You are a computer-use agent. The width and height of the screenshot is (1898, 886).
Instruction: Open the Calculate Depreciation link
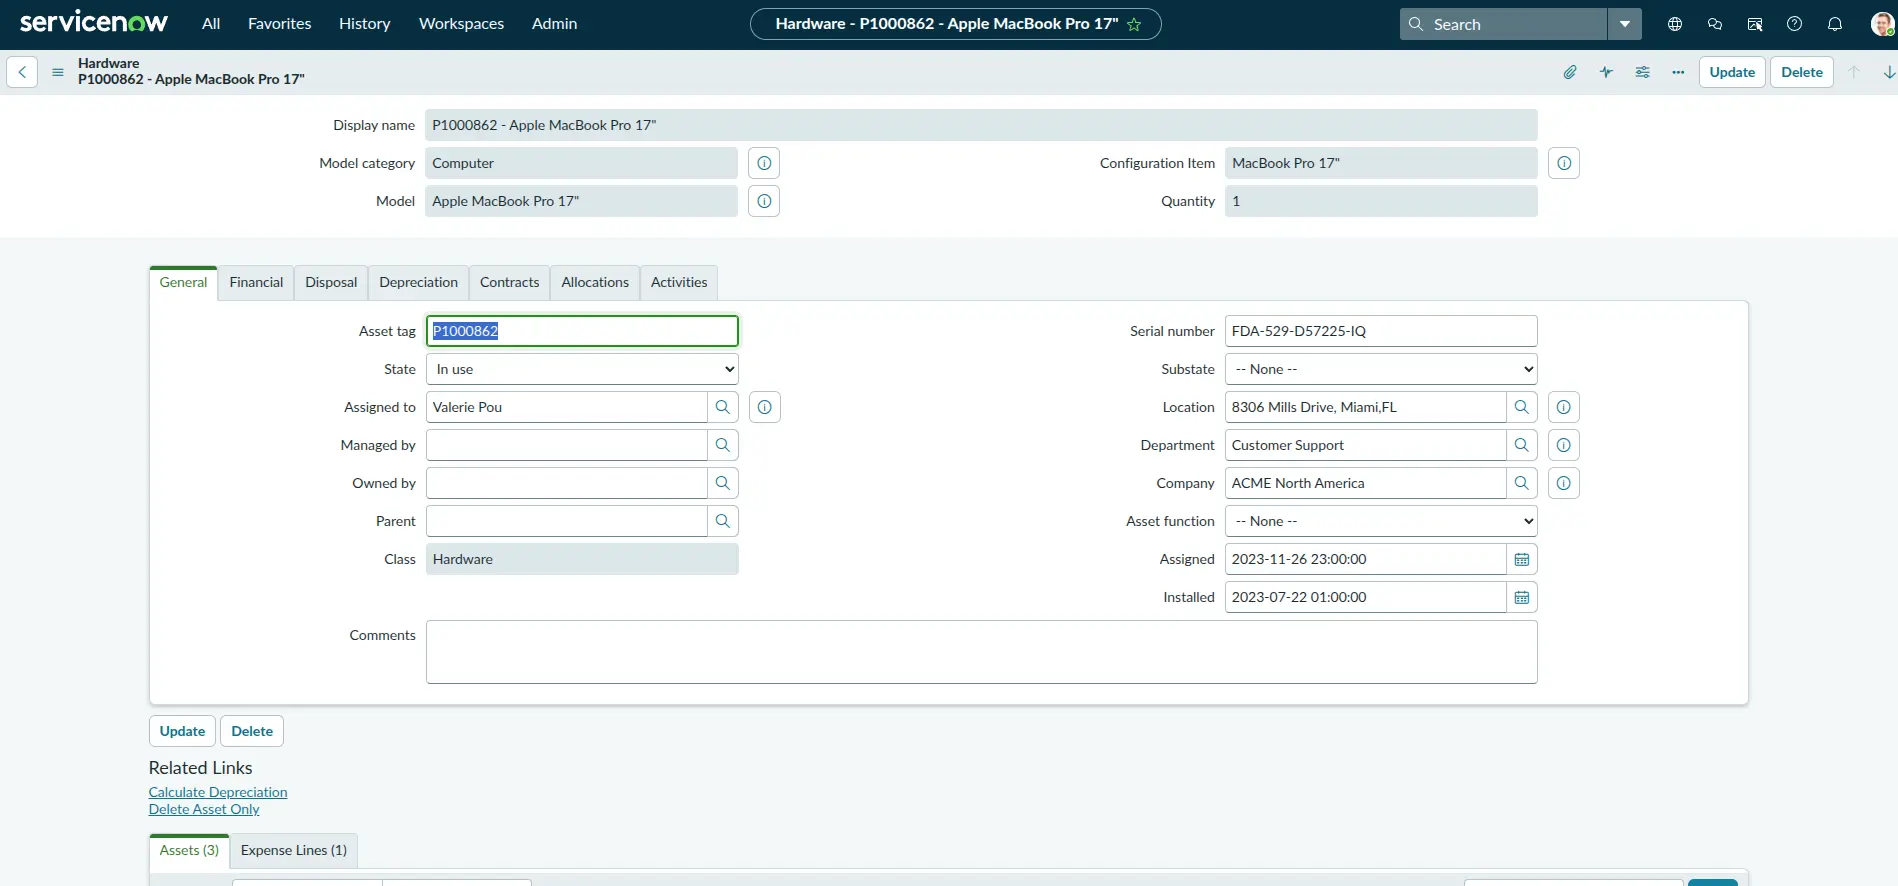click(x=218, y=792)
